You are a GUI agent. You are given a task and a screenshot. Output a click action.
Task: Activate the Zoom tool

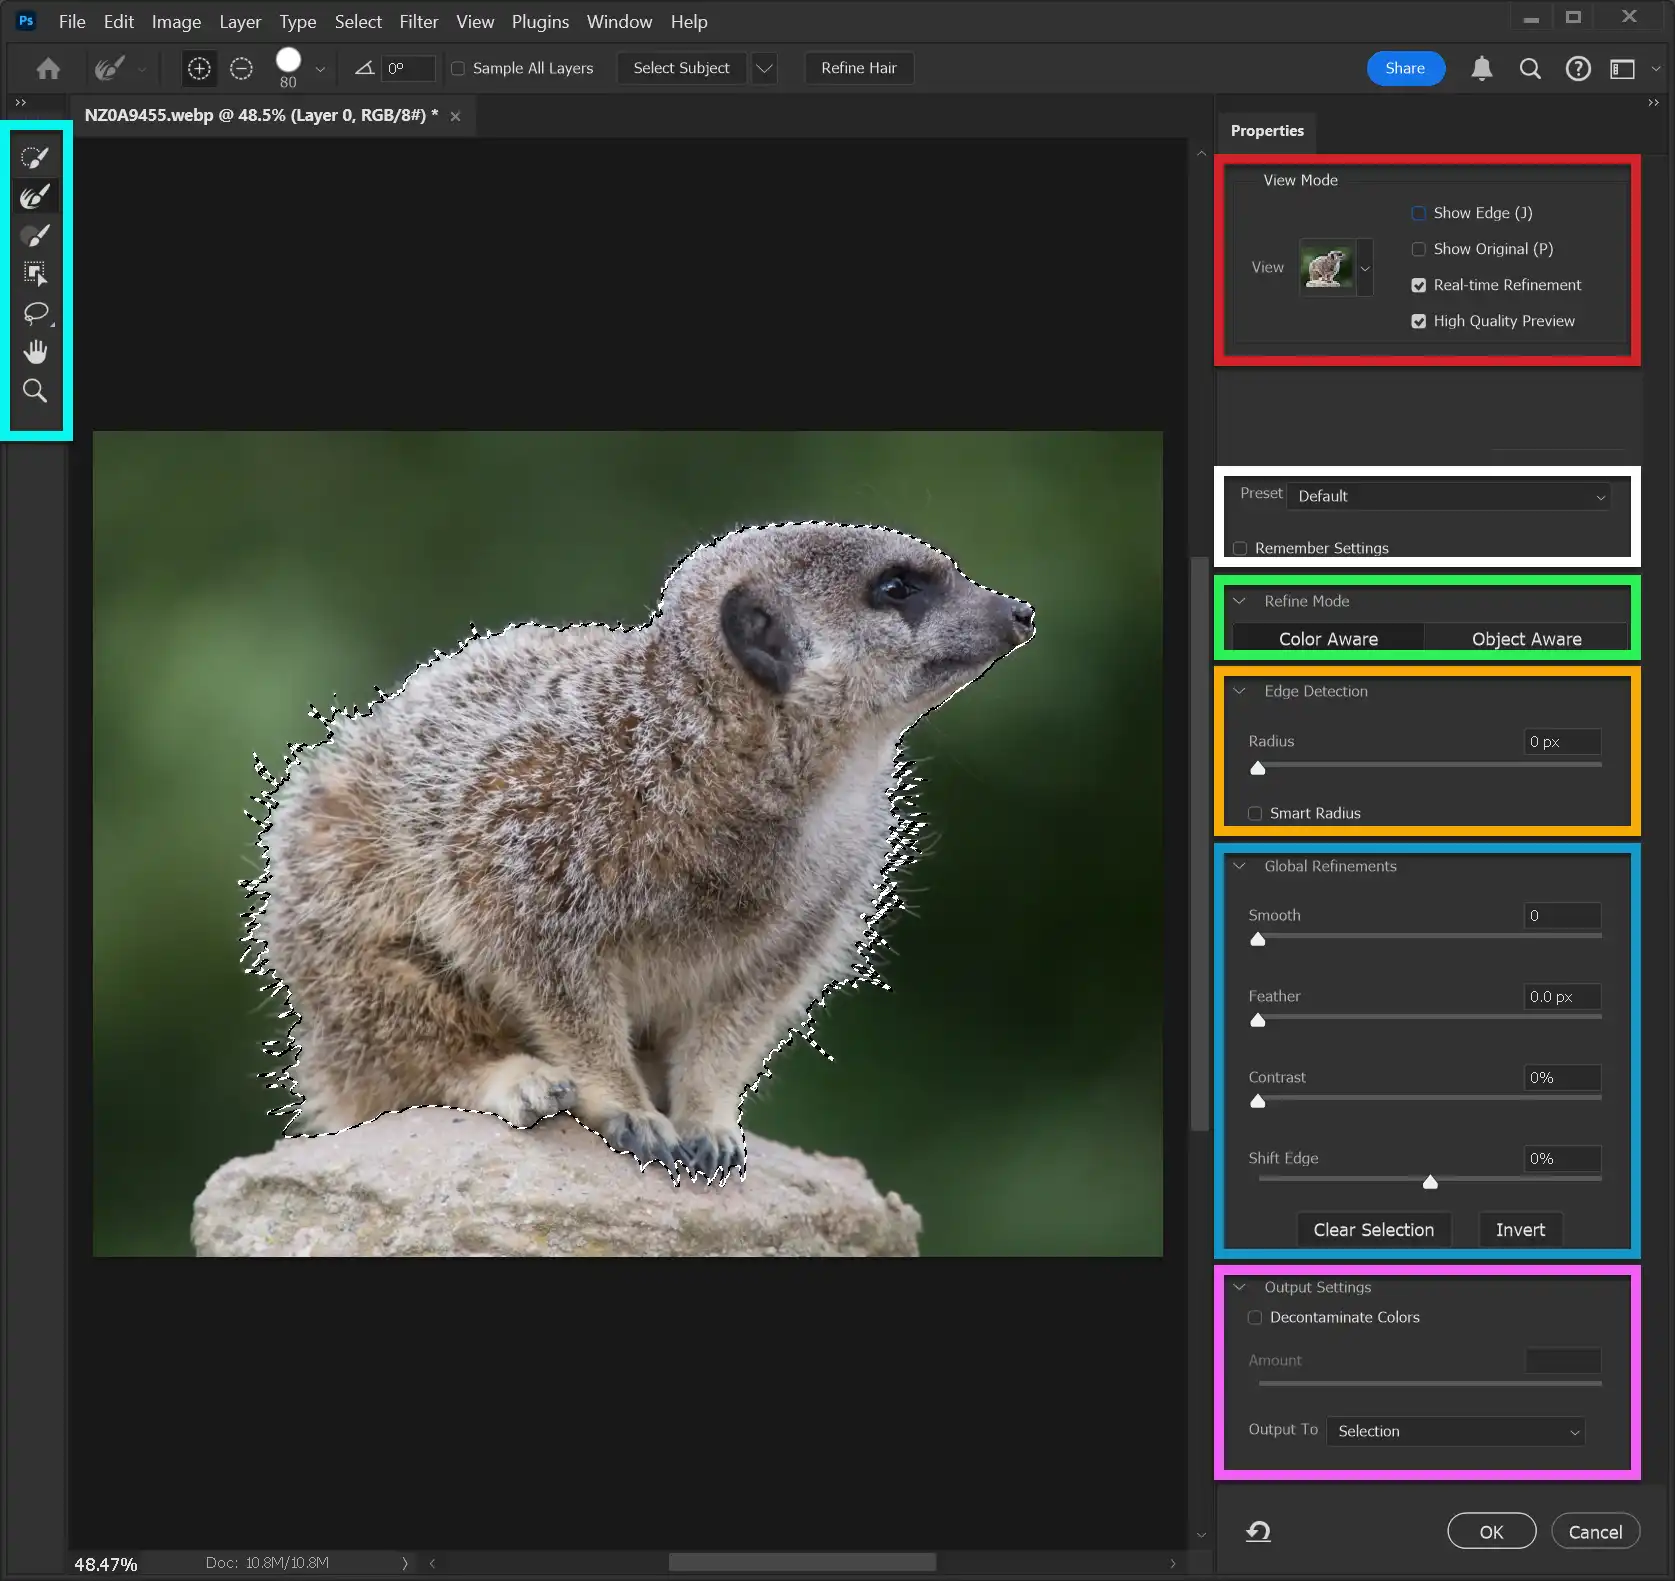[35, 391]
